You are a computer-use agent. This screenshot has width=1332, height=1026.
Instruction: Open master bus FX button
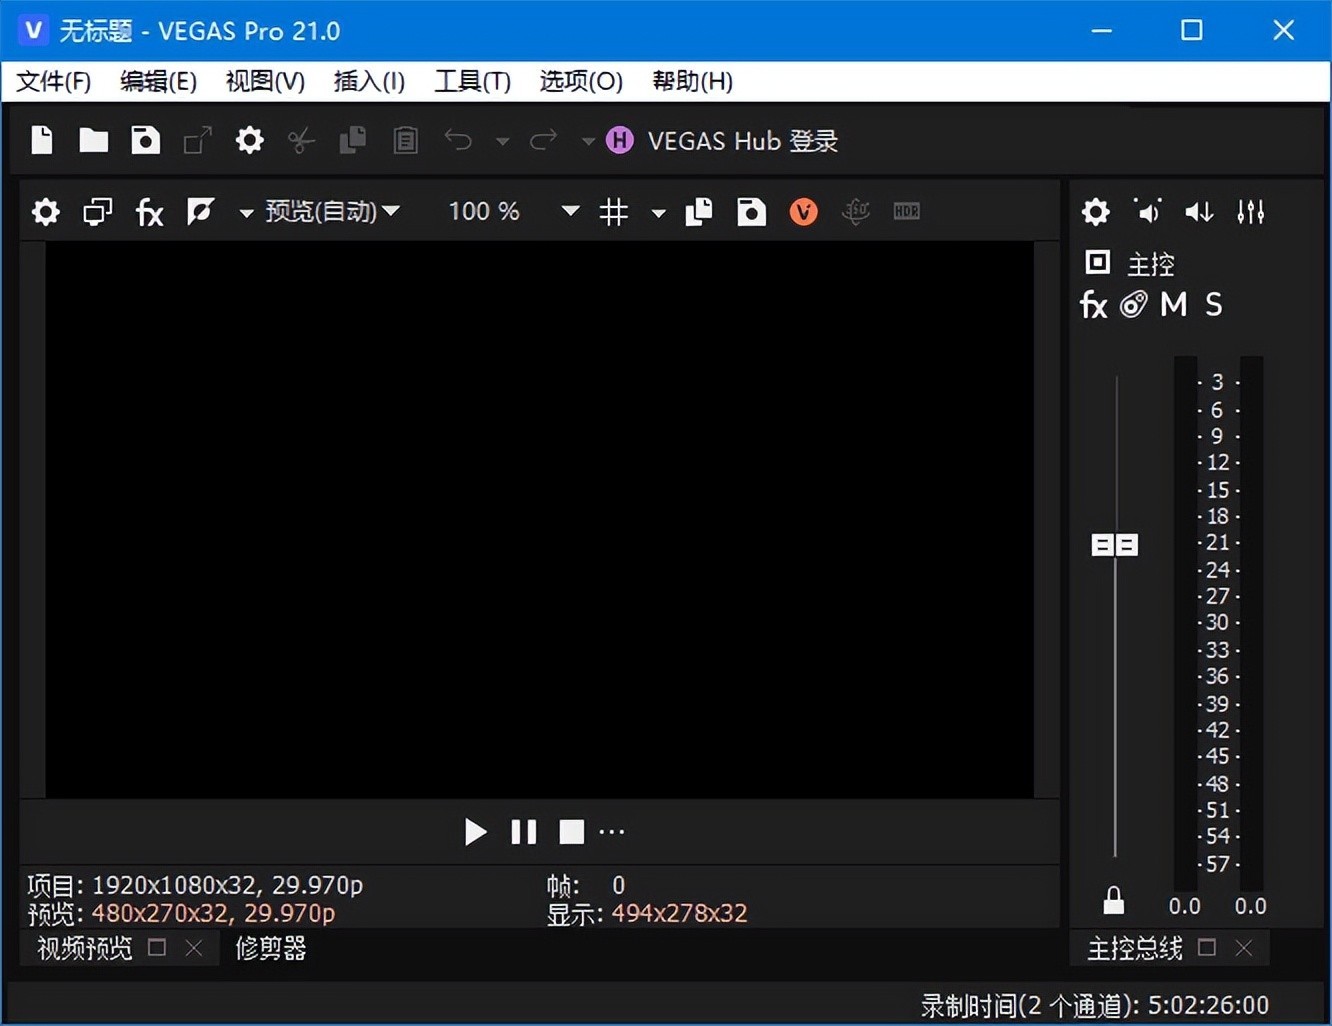coord(1093,305)
